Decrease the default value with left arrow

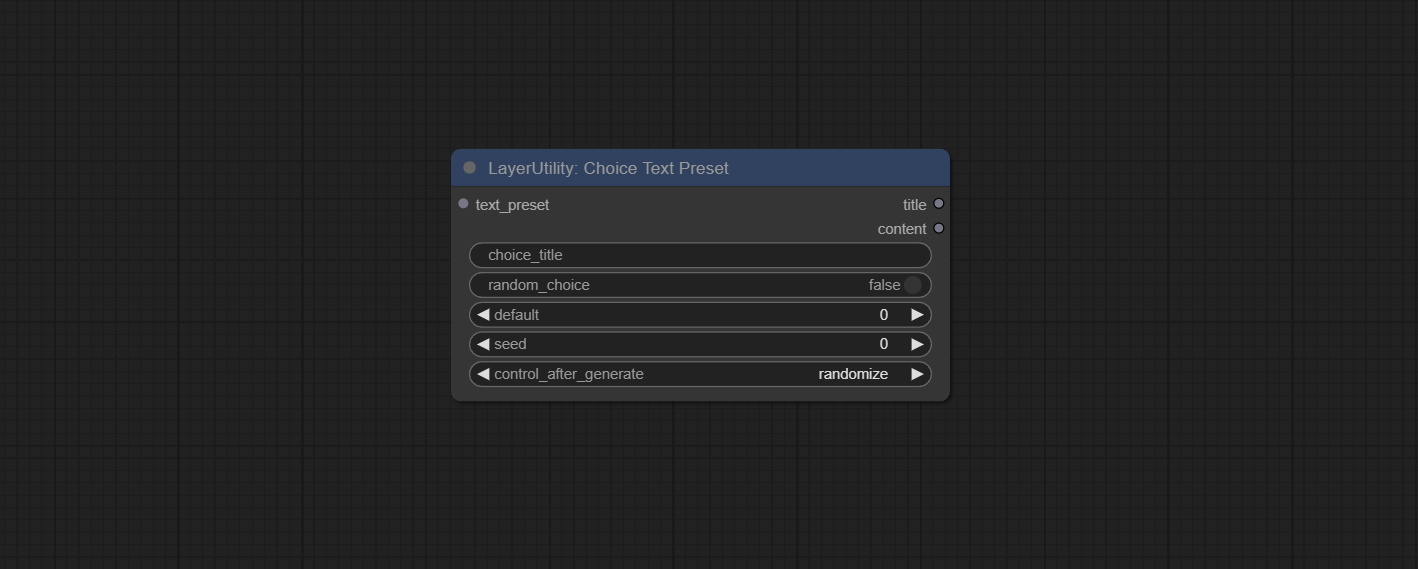tap(483, 315)
